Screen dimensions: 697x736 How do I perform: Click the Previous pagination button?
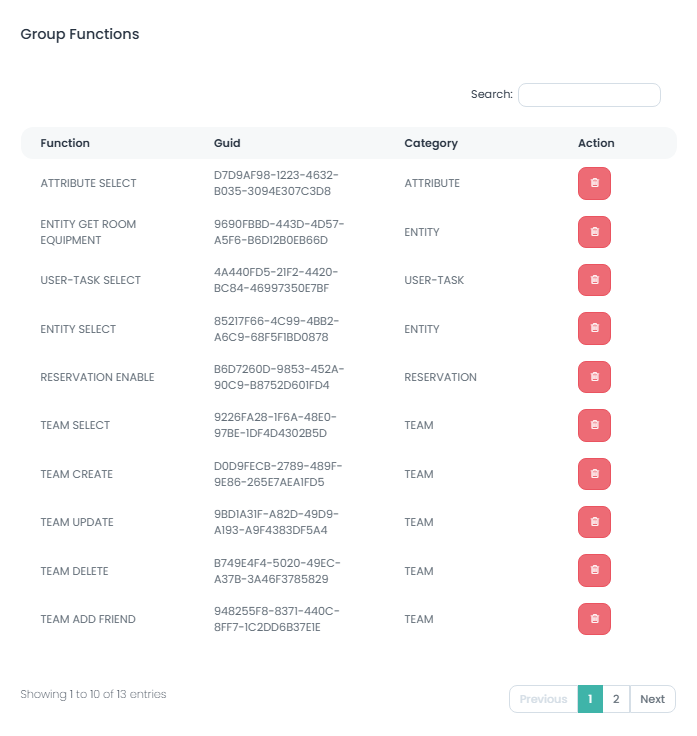(x=543, y=699)
